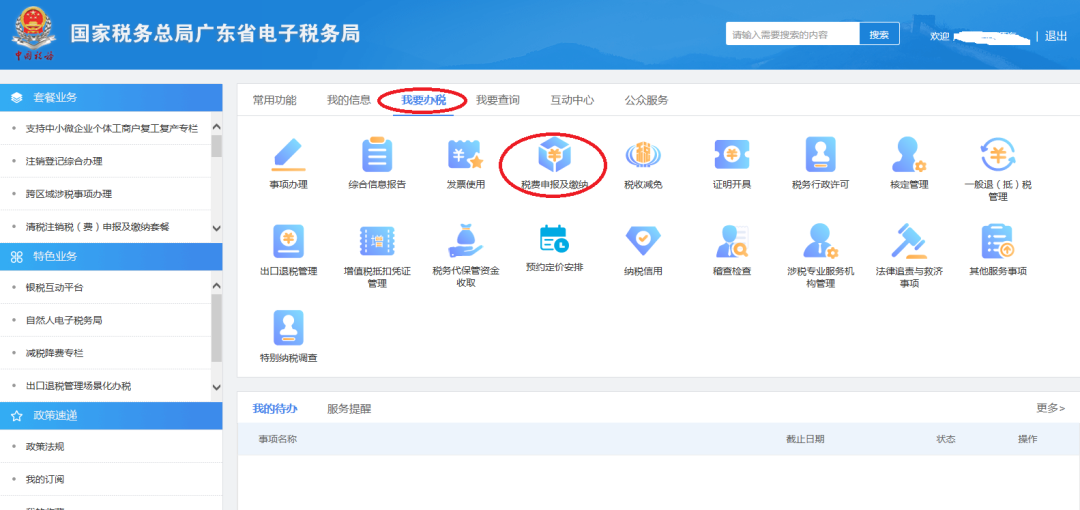Click the 截止日期 column header

point(805,439)
